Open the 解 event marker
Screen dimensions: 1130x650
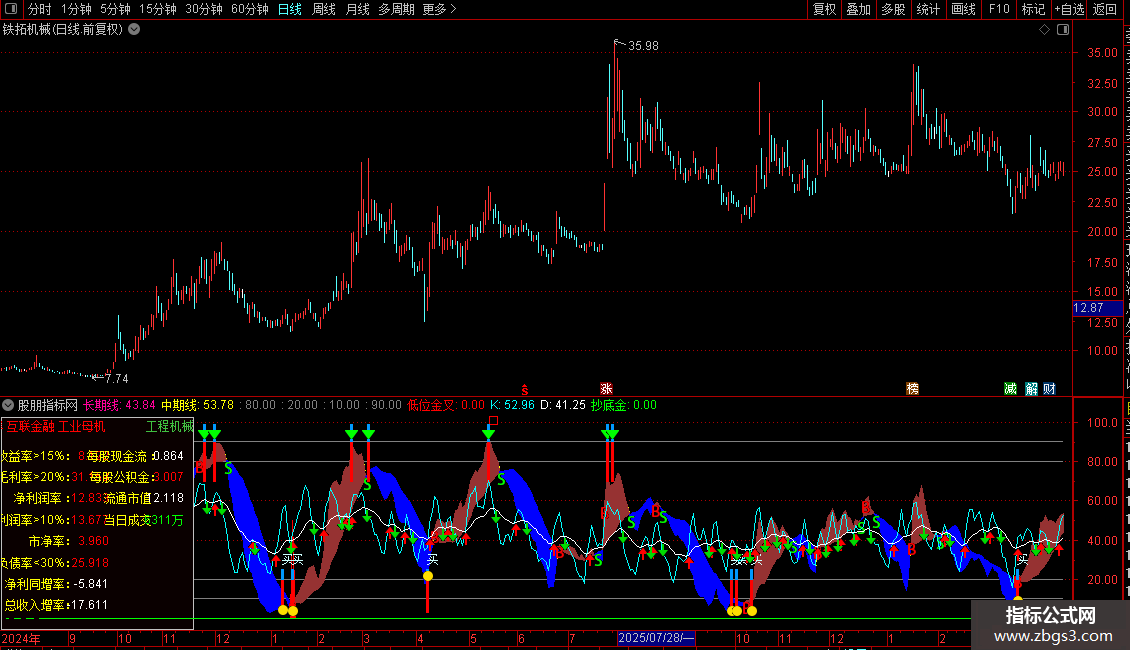pyautogui.click(x=1031, y=389)
